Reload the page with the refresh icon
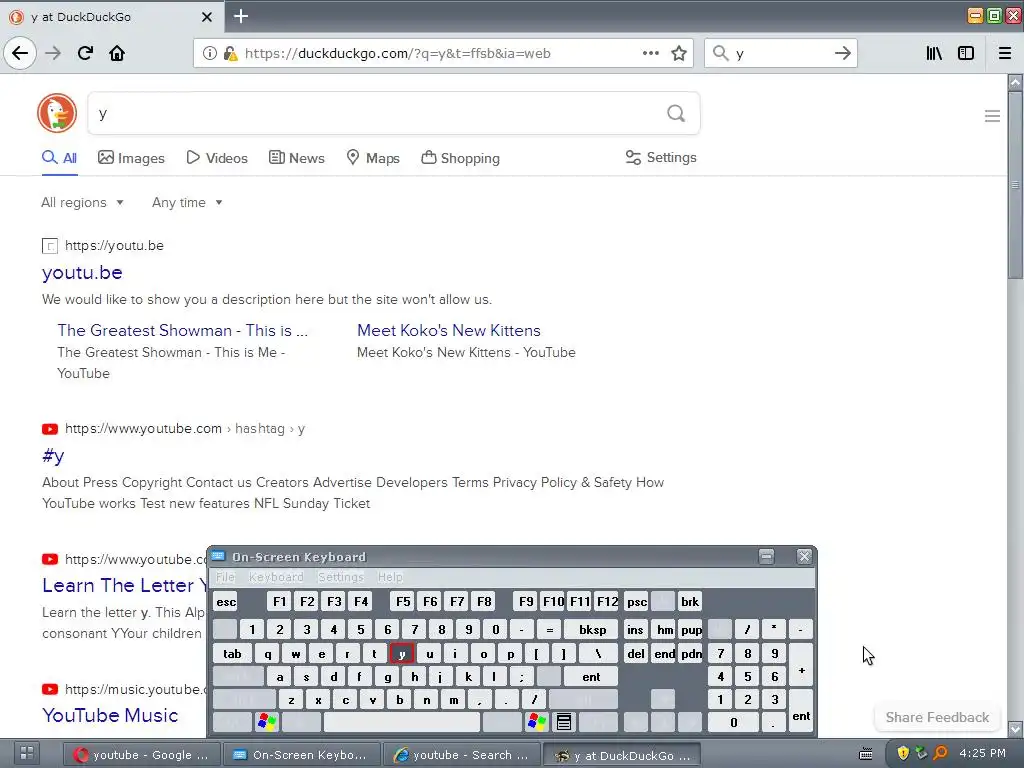 click(x=85, y=53)
